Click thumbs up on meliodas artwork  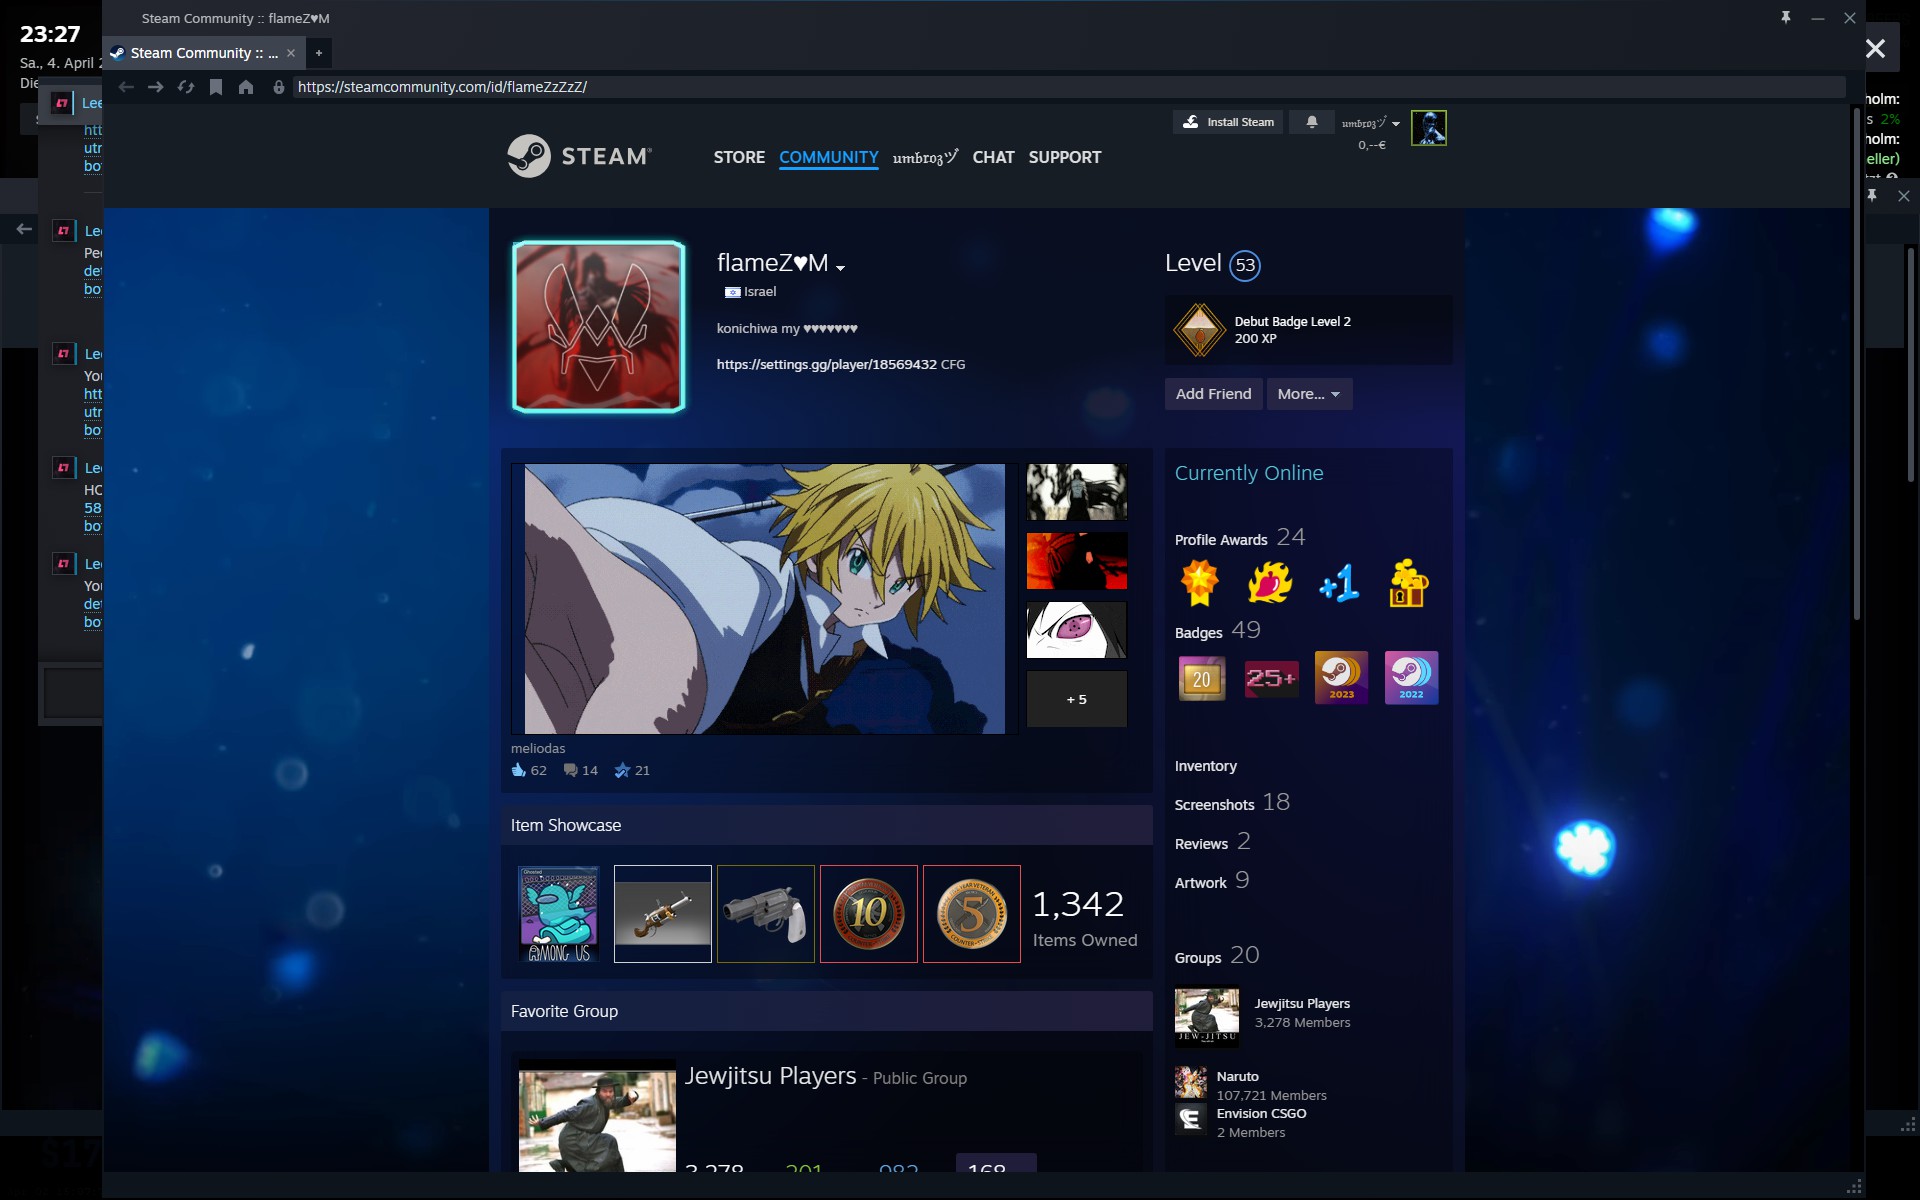tap(519, 770)
